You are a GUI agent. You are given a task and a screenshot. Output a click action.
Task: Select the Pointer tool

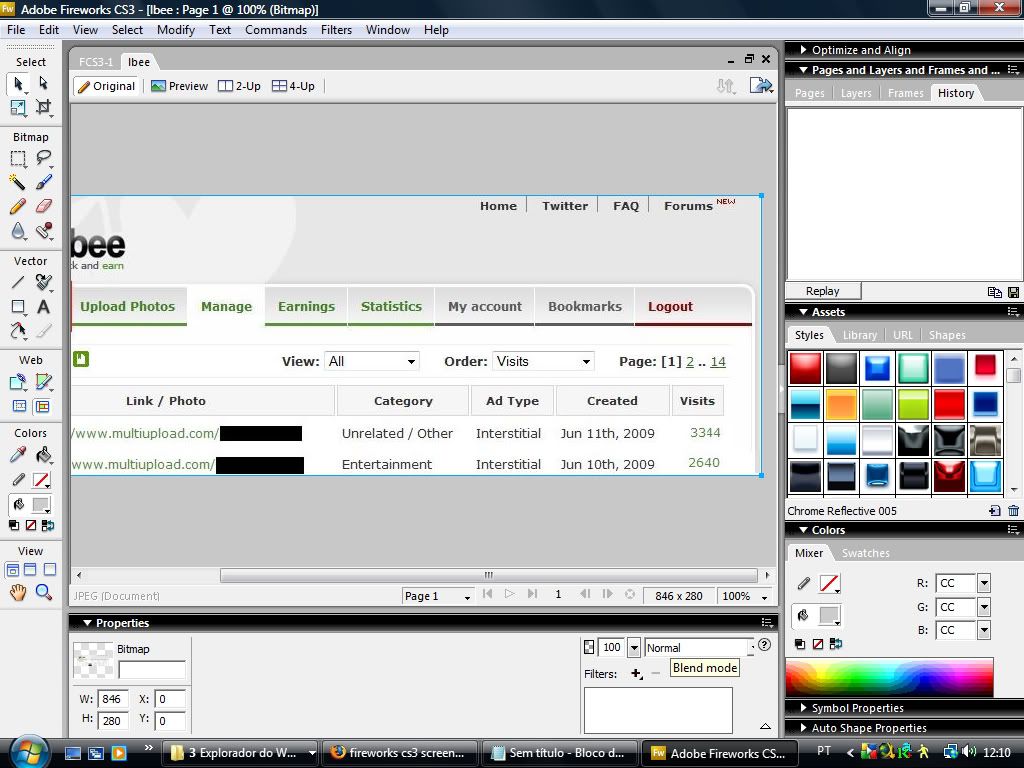(18, 84)
